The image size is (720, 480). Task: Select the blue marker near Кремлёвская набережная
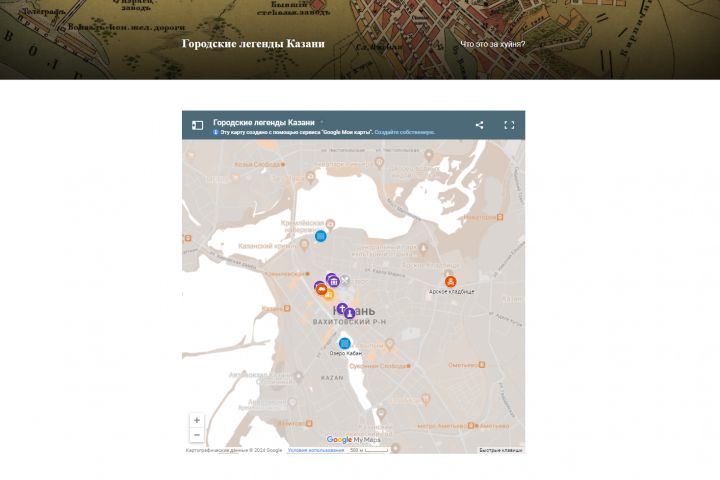pos(321,236)
